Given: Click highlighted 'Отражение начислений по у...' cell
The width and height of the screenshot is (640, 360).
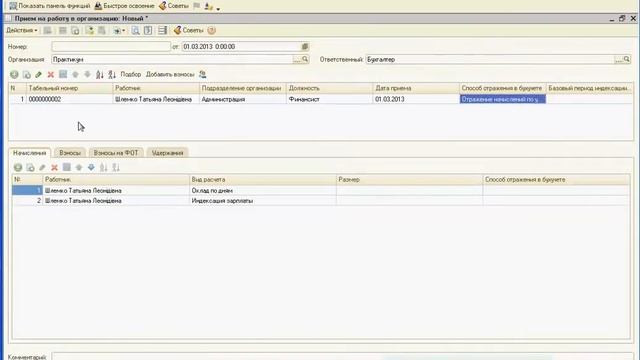Looking at the screenshot, I should [x=502, y=99].
